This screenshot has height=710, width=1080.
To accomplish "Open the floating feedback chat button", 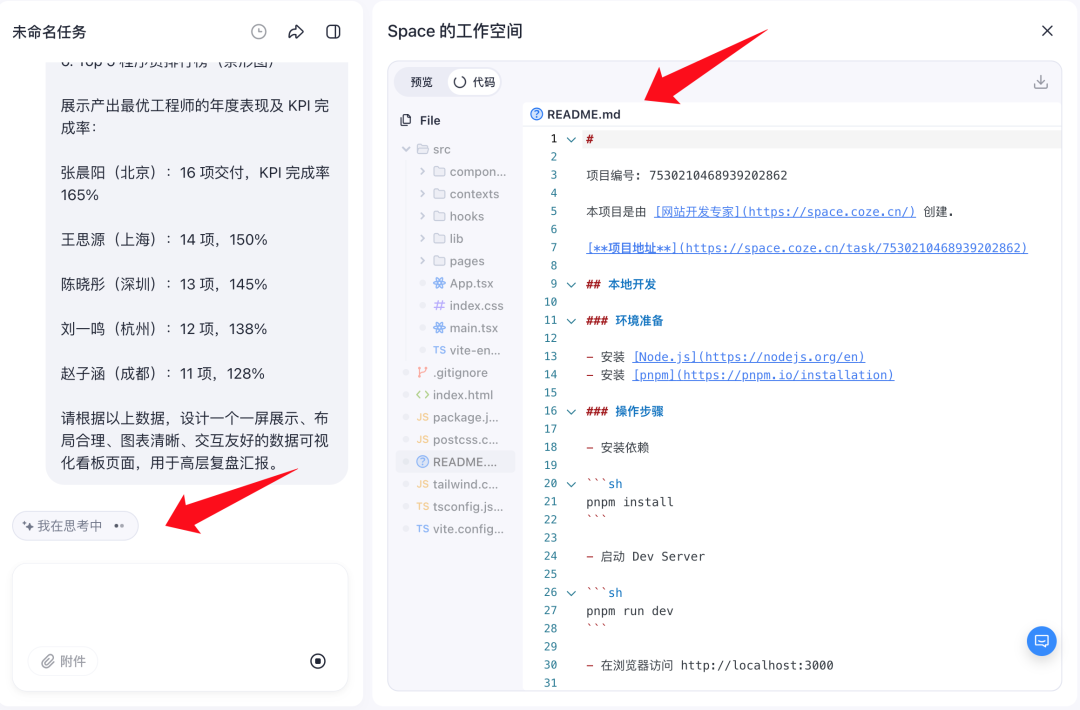I will tap(1041, 641).
